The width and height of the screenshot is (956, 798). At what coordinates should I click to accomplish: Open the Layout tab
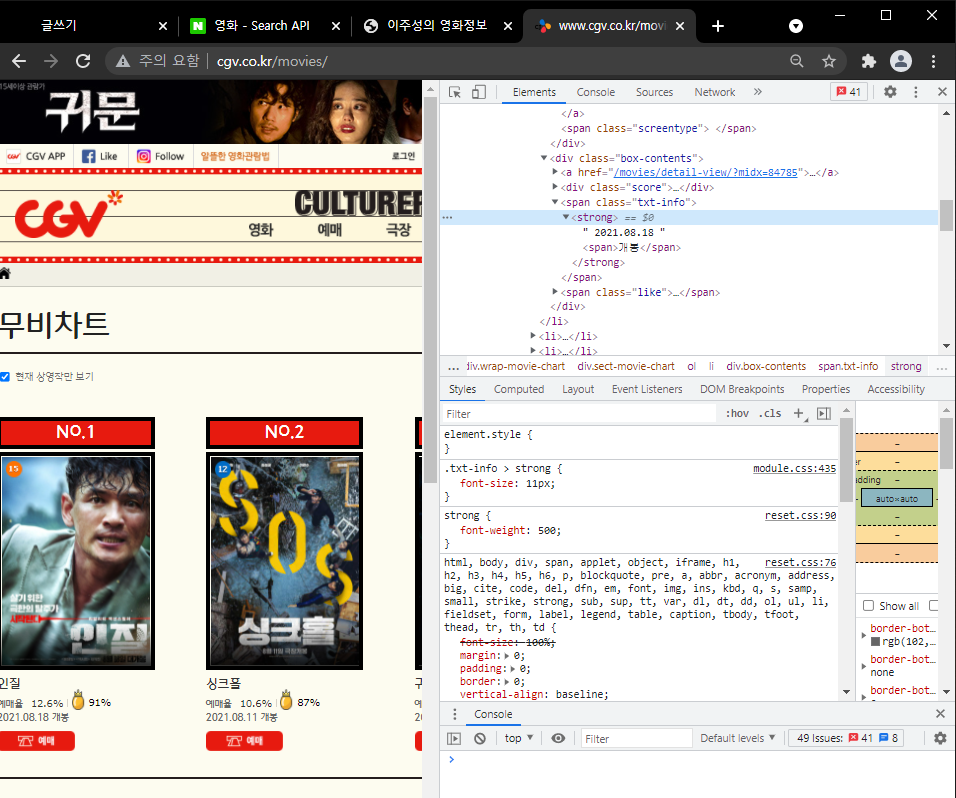[x=577, y=389]
